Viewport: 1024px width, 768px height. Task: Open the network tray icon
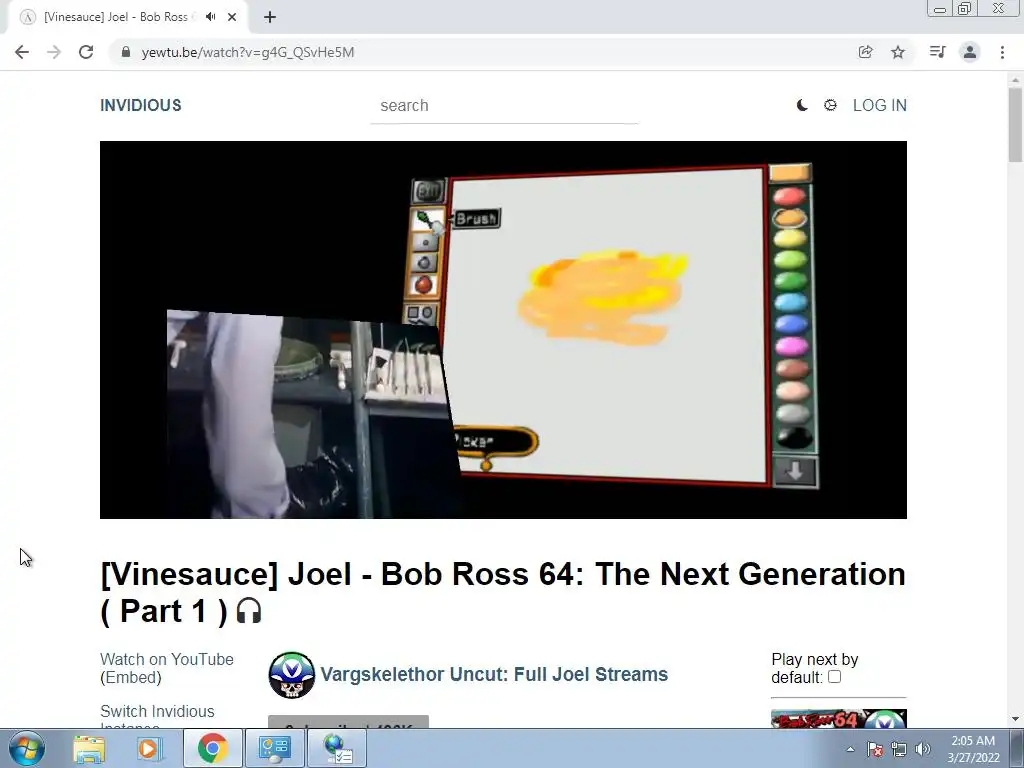pyautogui.click(x=899, y=749)
